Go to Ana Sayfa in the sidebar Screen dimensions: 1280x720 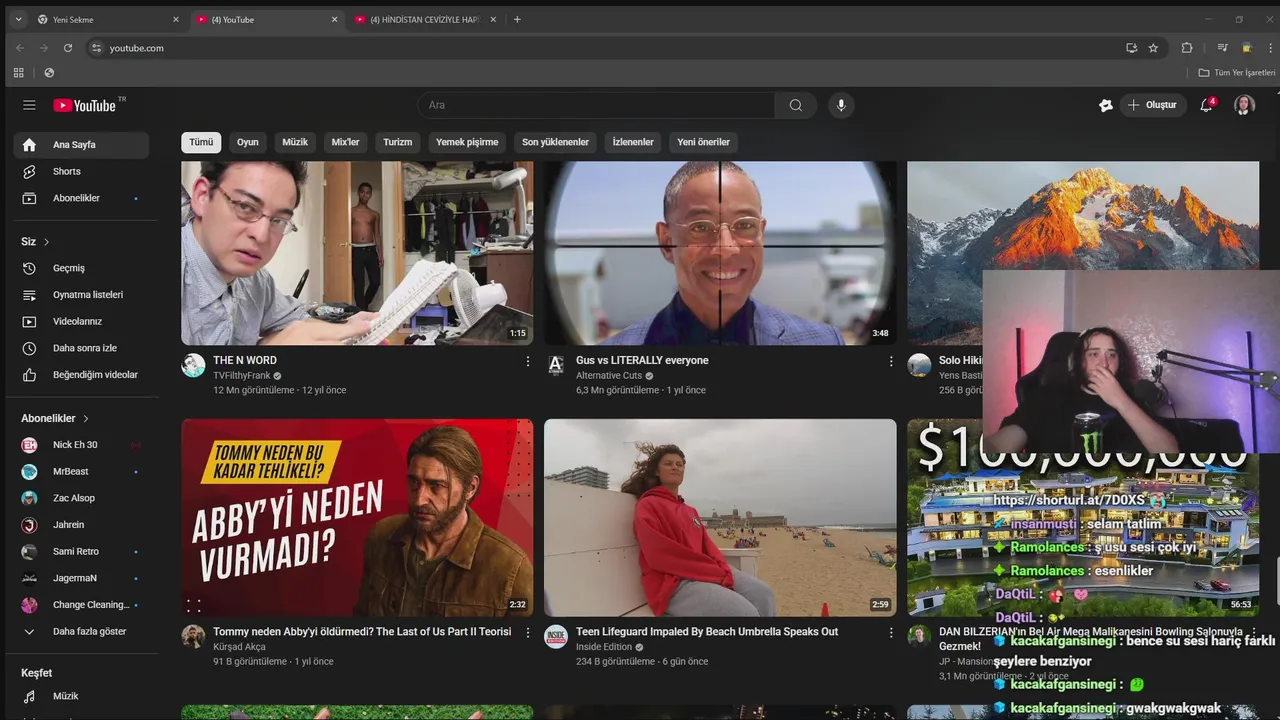pos(81,145)
